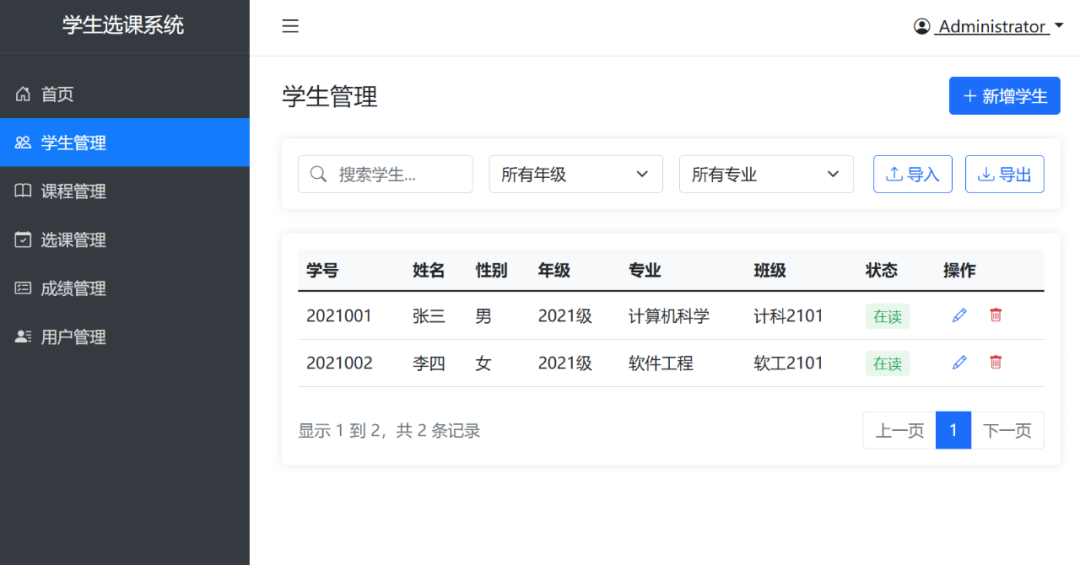
Task: Open 课程管理 in sidebar
Action: (x=125, y=191)
